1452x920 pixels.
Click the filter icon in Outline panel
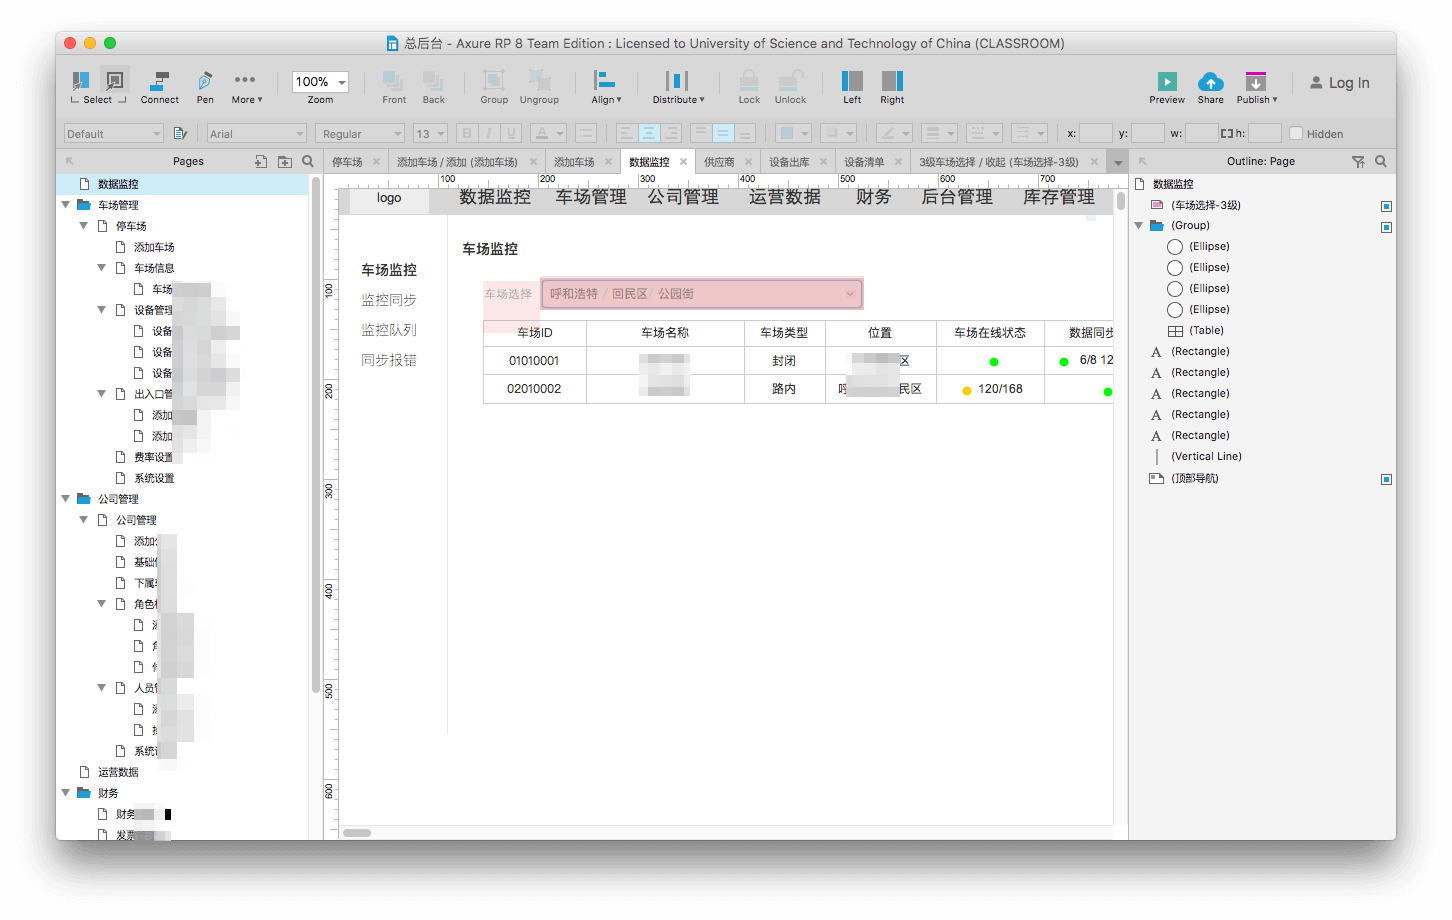[1358, 161]
